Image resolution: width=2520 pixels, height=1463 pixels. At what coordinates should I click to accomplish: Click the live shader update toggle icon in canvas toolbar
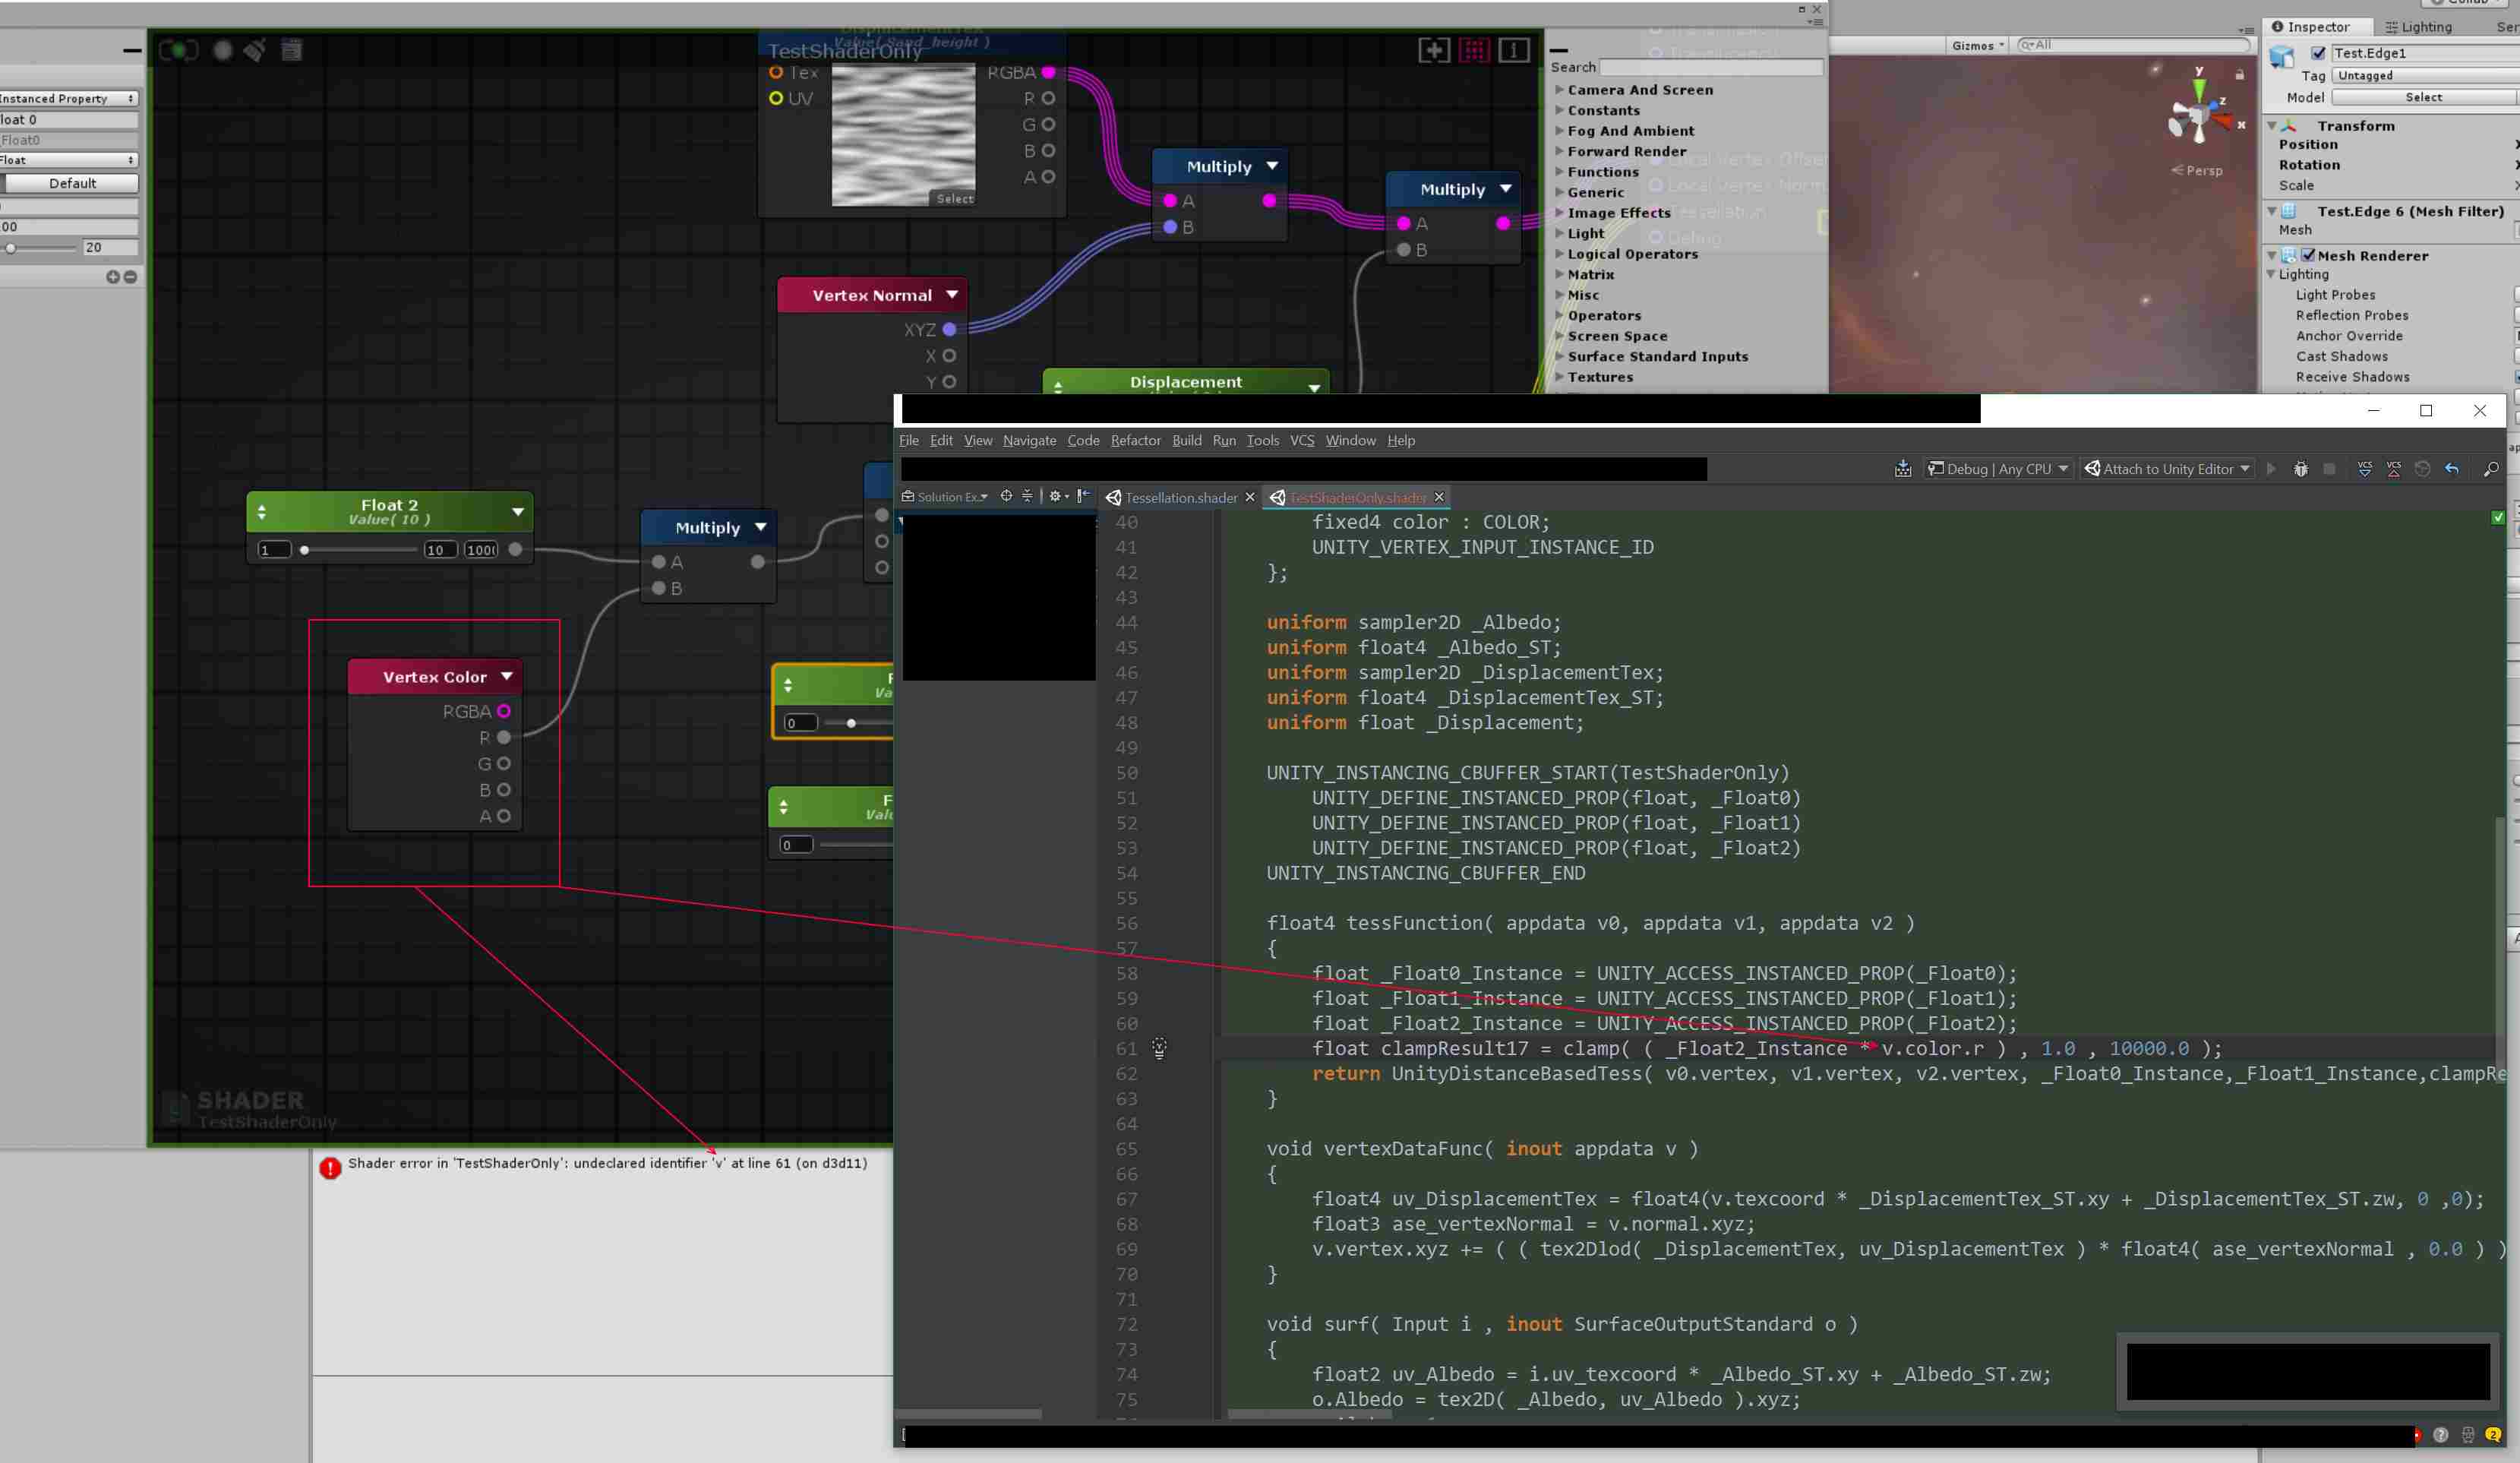[x=179, y=50]
